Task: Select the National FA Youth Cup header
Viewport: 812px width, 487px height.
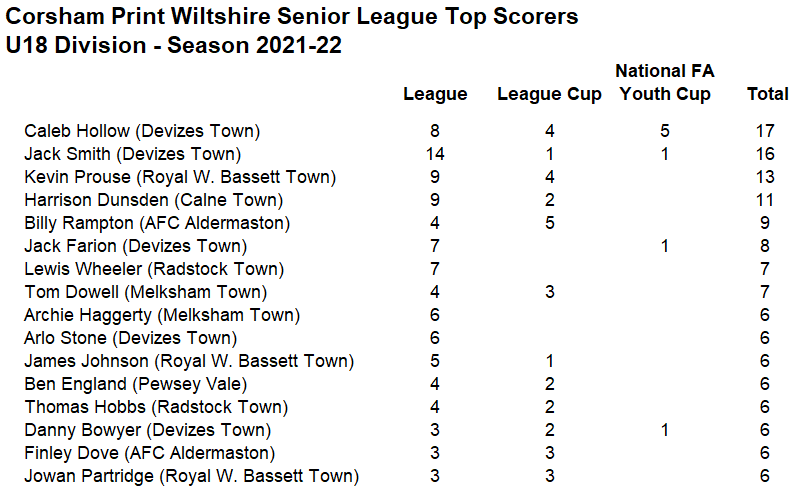Action: tap(664, 83)
